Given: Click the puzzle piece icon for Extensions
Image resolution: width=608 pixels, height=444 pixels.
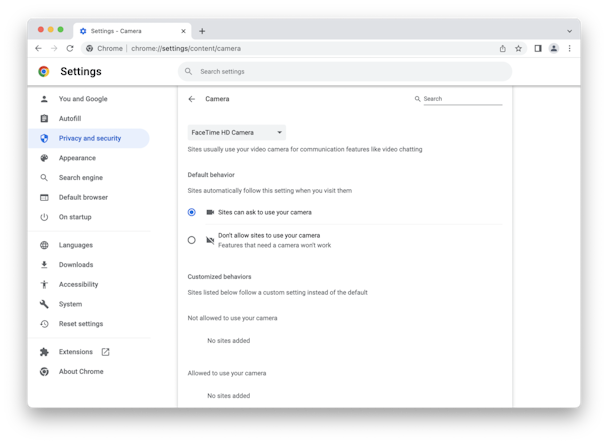Looking at the screenshot, I should 44,352.
